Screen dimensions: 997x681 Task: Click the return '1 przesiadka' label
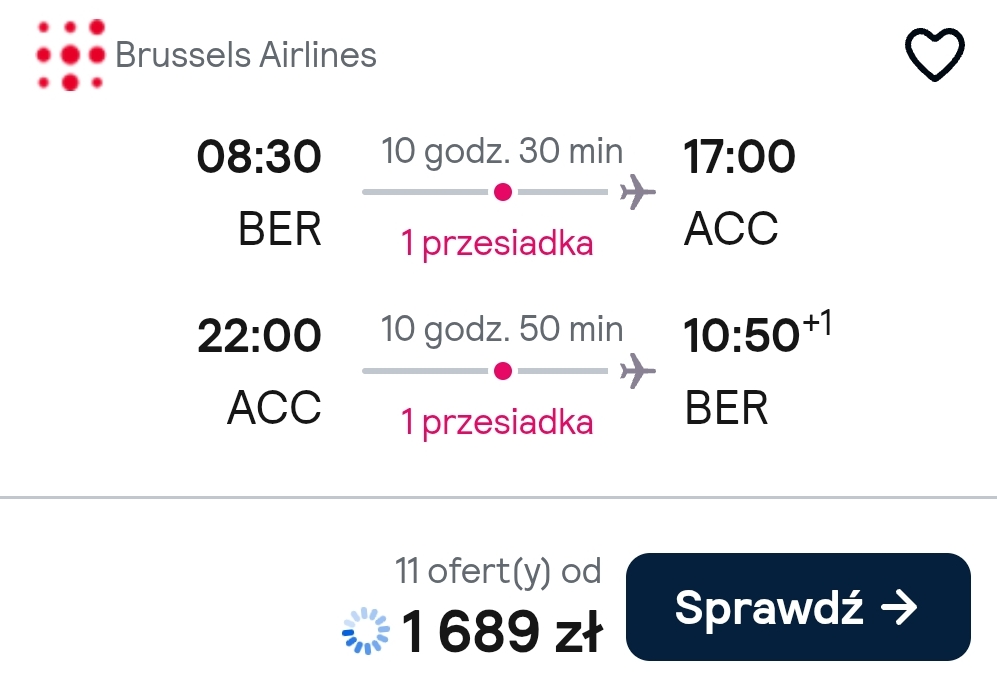pyautogui.click(x=497, y=422)
